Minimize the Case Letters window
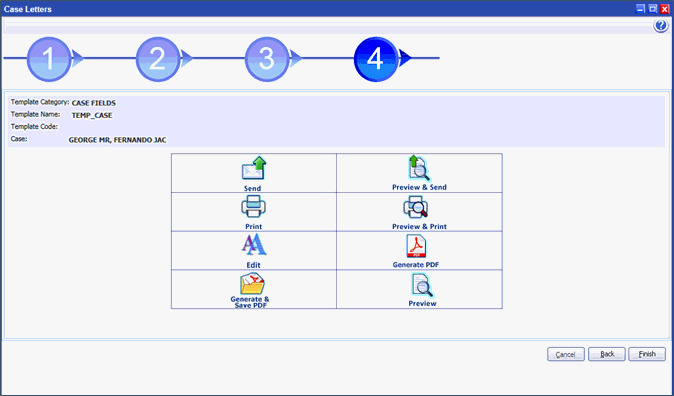Viewport: 674px width, 396px height. [x=641, y=9]
